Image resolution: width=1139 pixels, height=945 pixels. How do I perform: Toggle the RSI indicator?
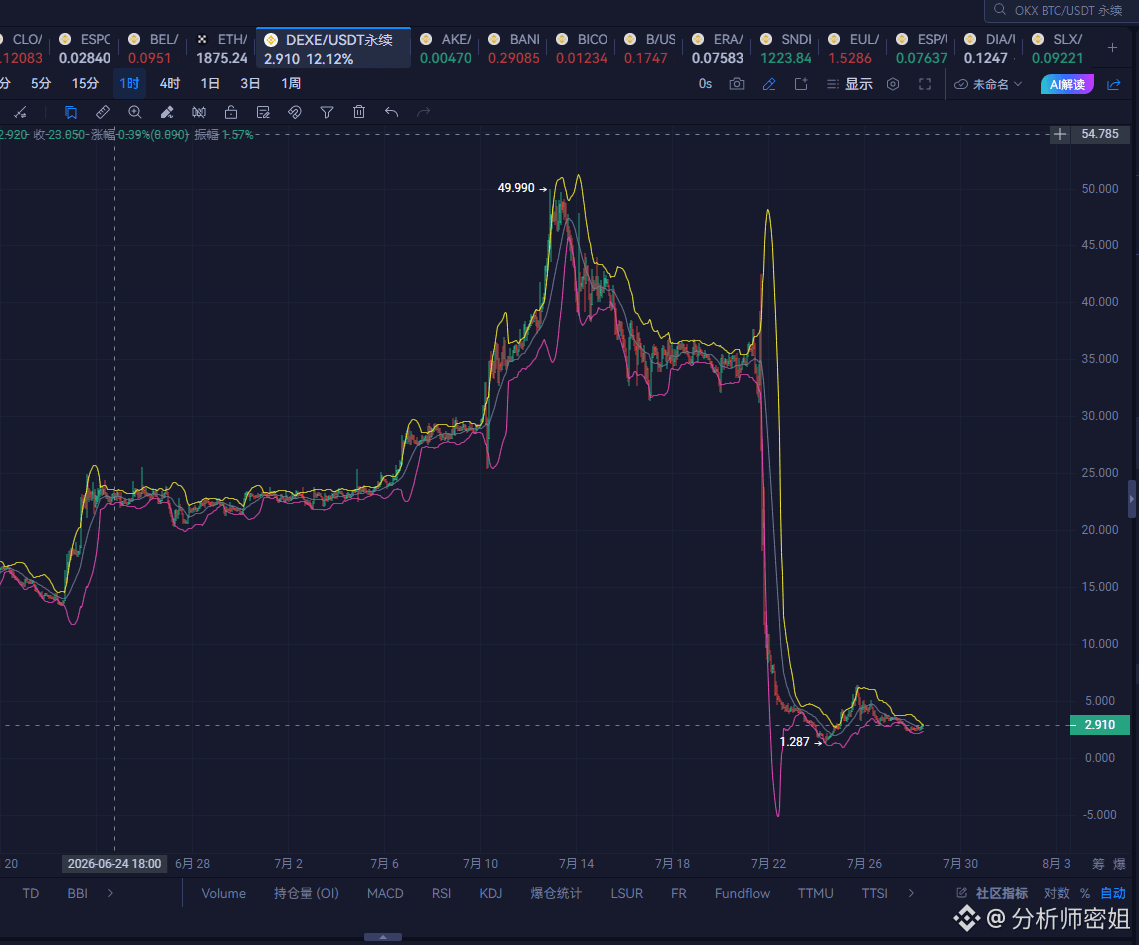[442, 893]
